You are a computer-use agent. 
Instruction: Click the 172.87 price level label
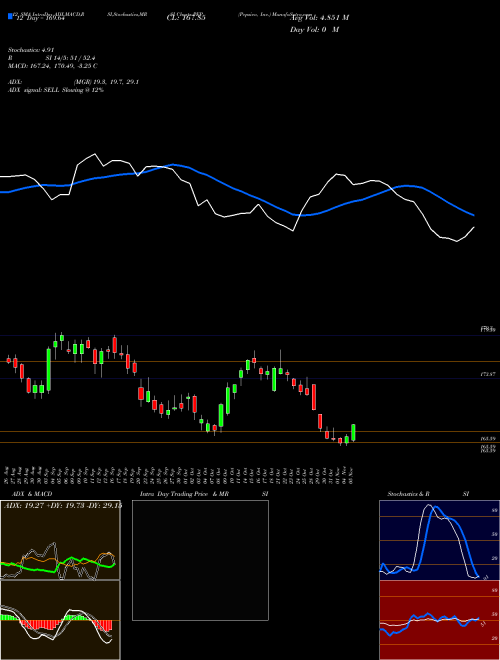point(487,374)
